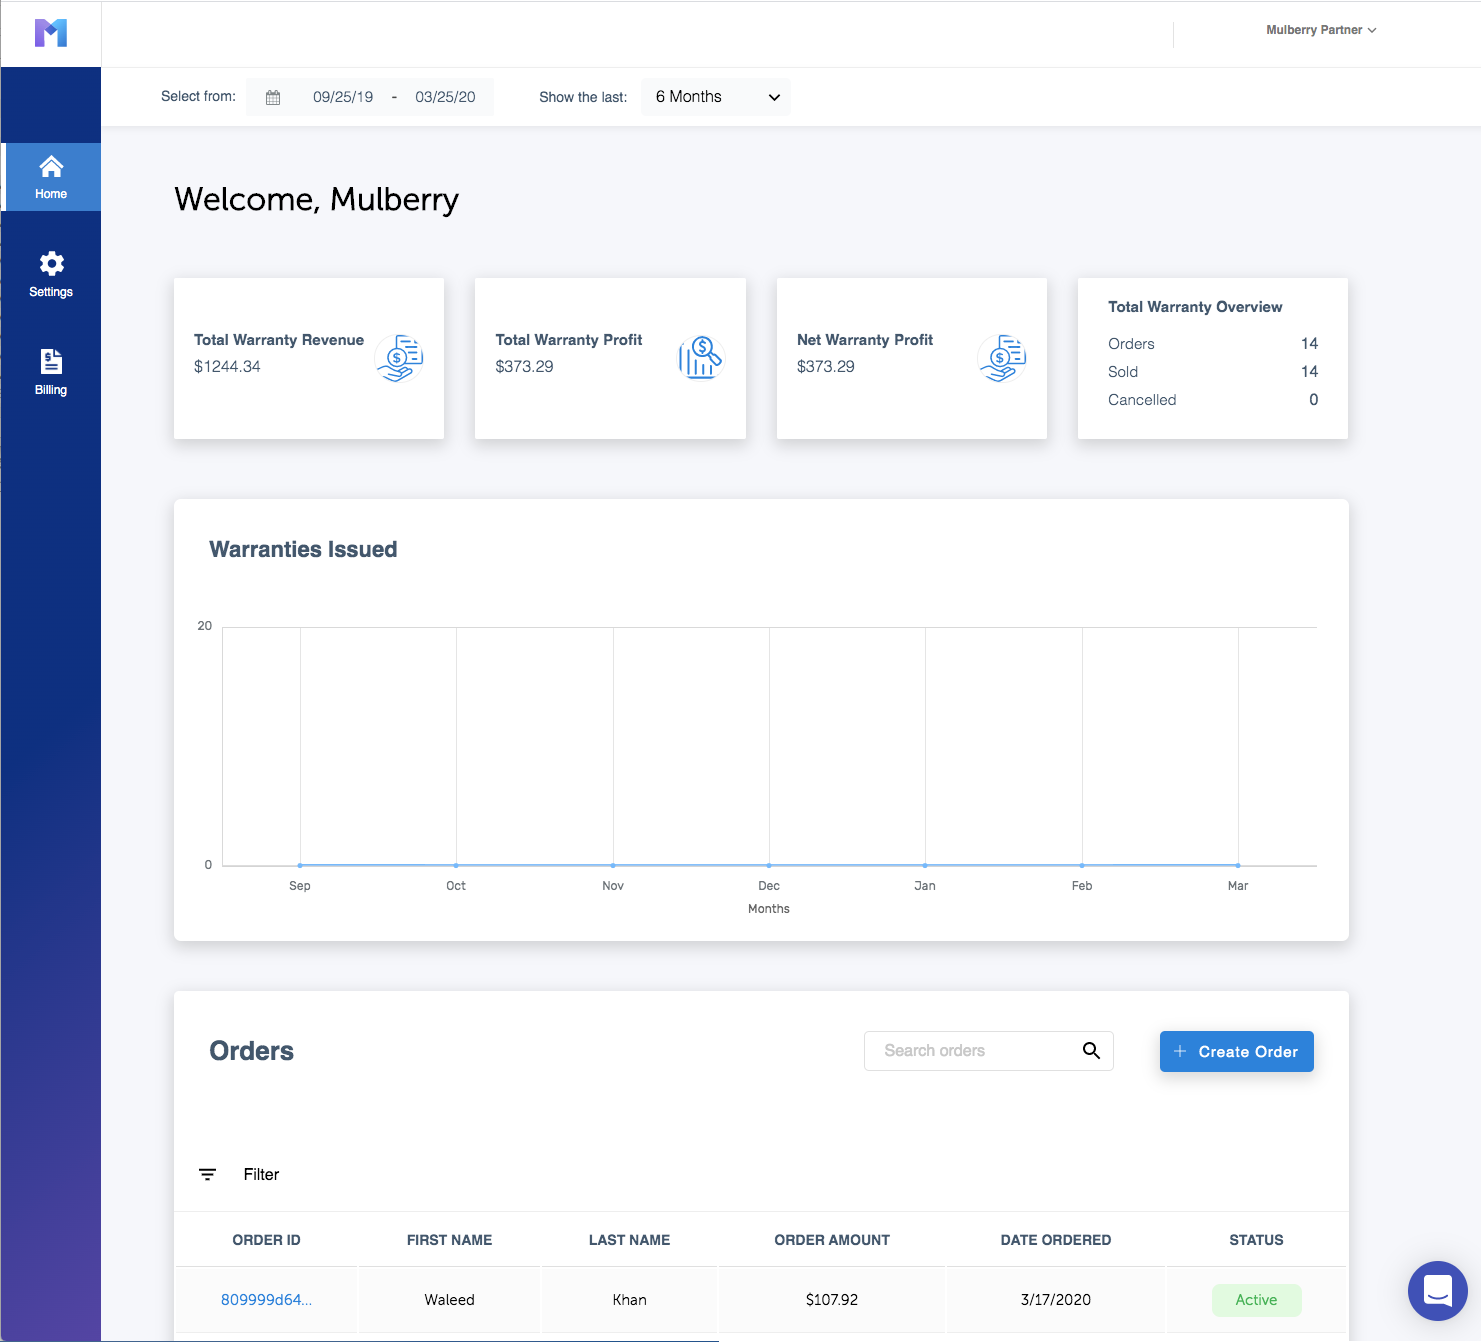
Task: Click the Net Warranty Profit icon
Action: pyautogui.click(x=1002, y=358)
